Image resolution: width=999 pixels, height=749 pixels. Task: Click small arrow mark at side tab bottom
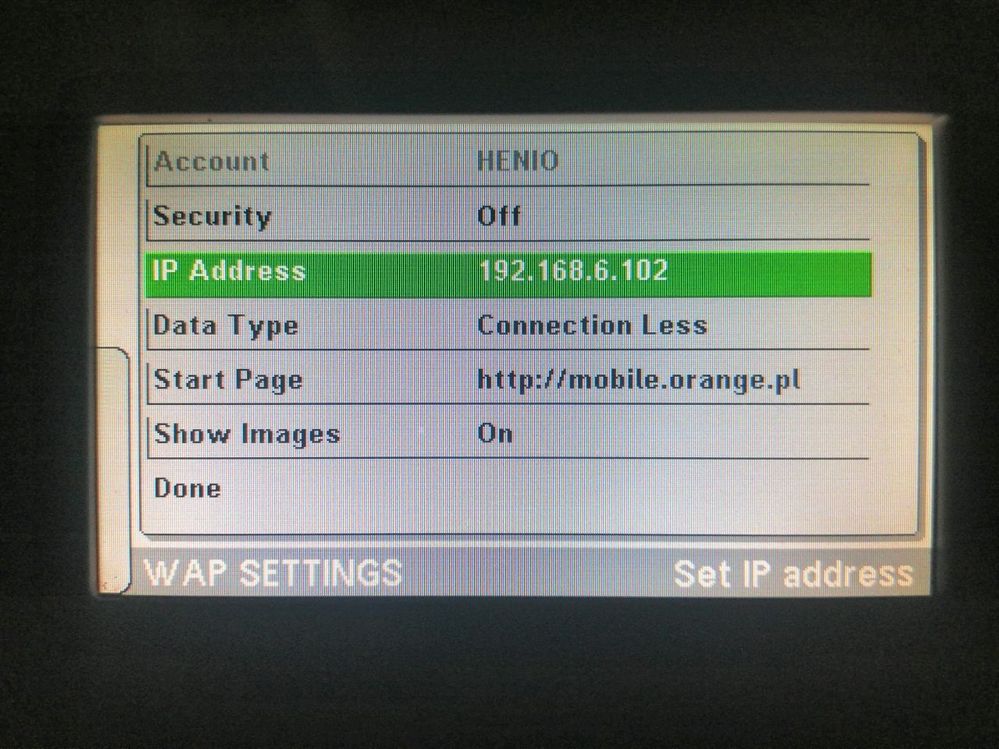(106, 582)
